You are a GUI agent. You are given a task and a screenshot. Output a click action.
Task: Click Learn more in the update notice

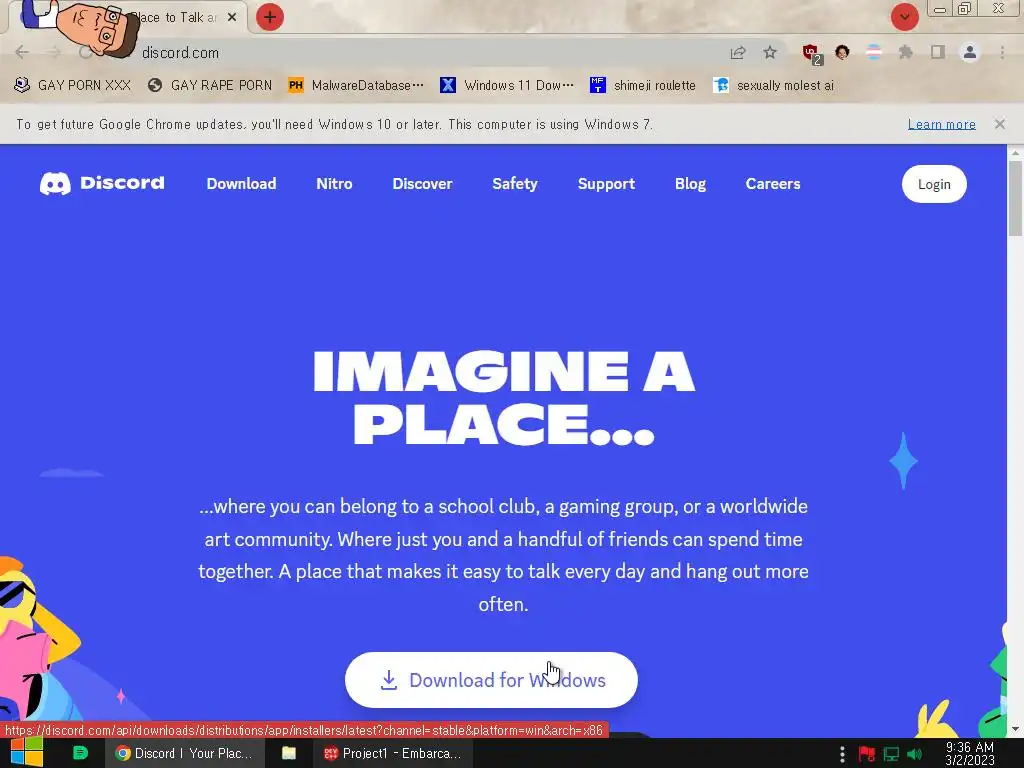pyautogui.click(x=941, y=124)
